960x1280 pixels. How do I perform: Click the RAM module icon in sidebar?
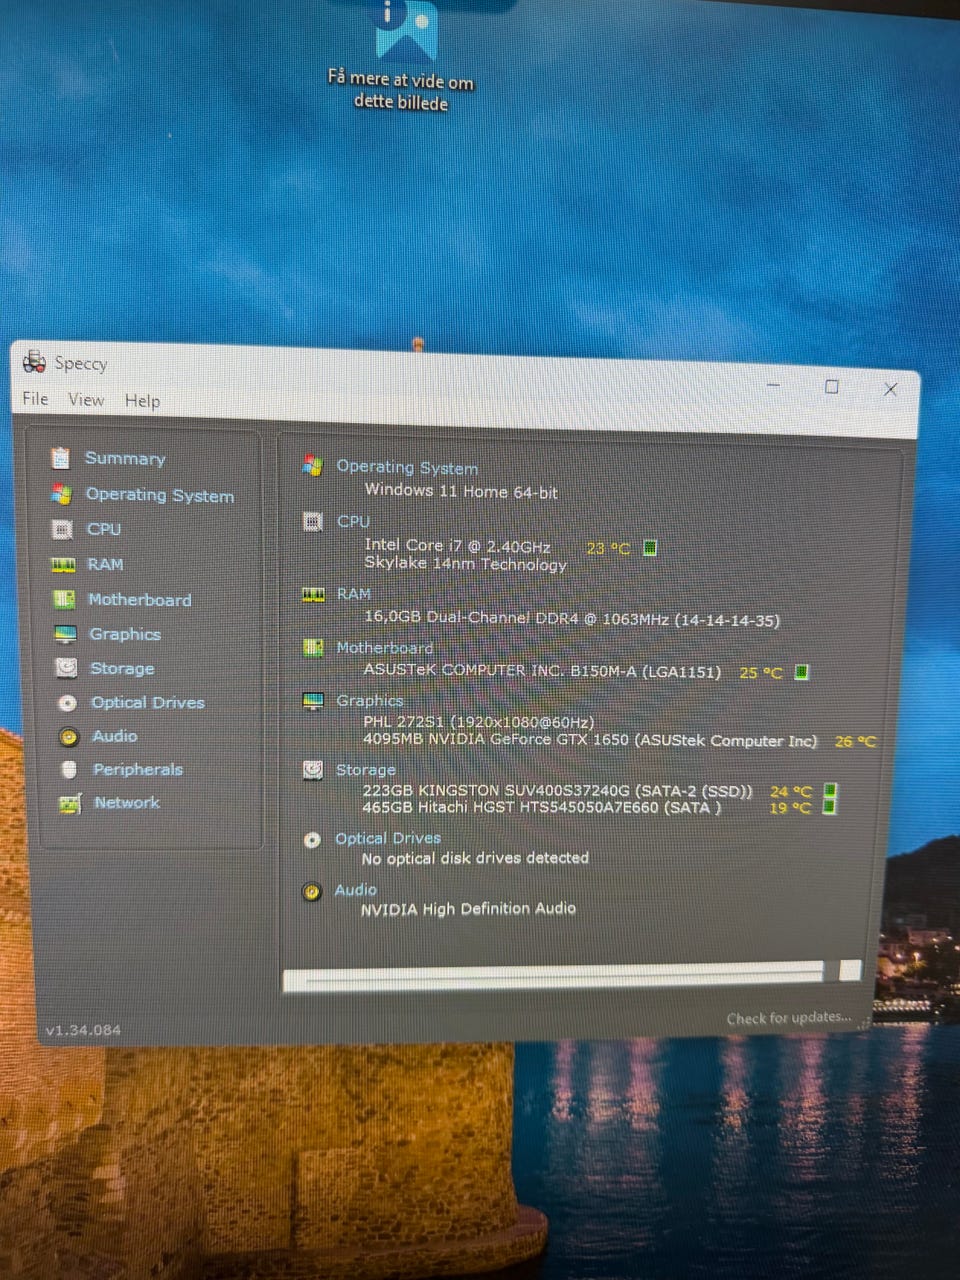pyautogui.click(x=63, y=564)
